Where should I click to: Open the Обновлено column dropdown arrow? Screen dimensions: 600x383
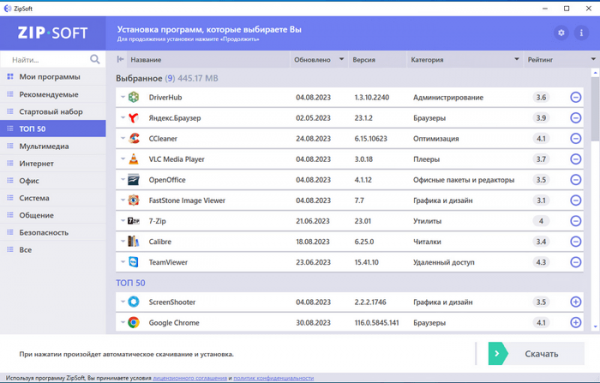pos(341,59)
